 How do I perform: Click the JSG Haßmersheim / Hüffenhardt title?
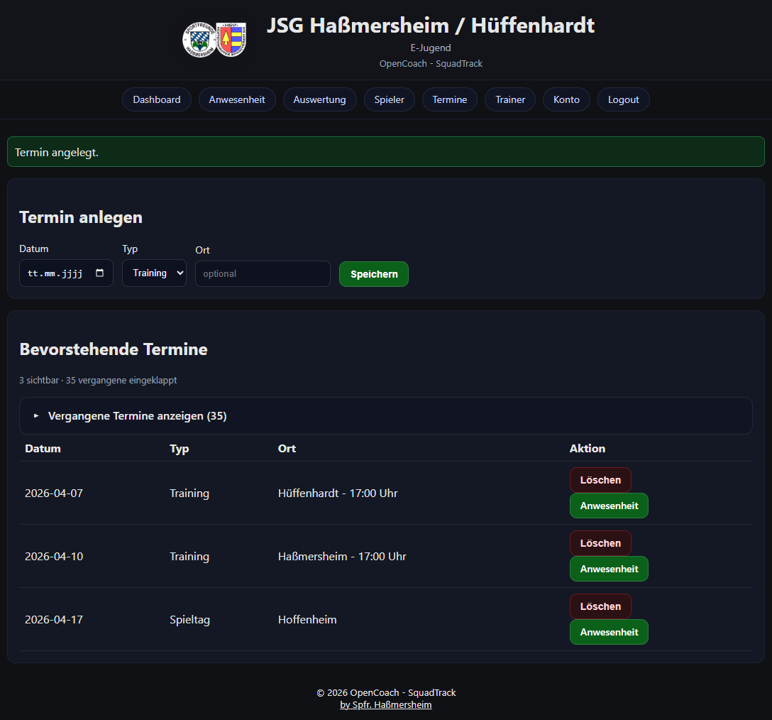[x=430, y=25]
